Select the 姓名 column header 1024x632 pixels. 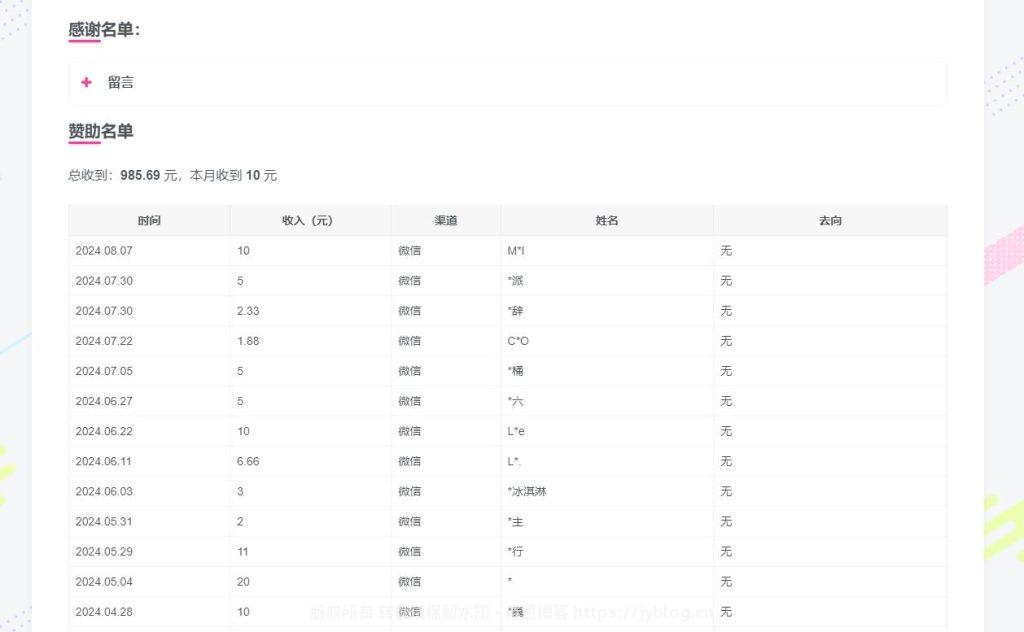pyautogui.click(x=606, y=220)
